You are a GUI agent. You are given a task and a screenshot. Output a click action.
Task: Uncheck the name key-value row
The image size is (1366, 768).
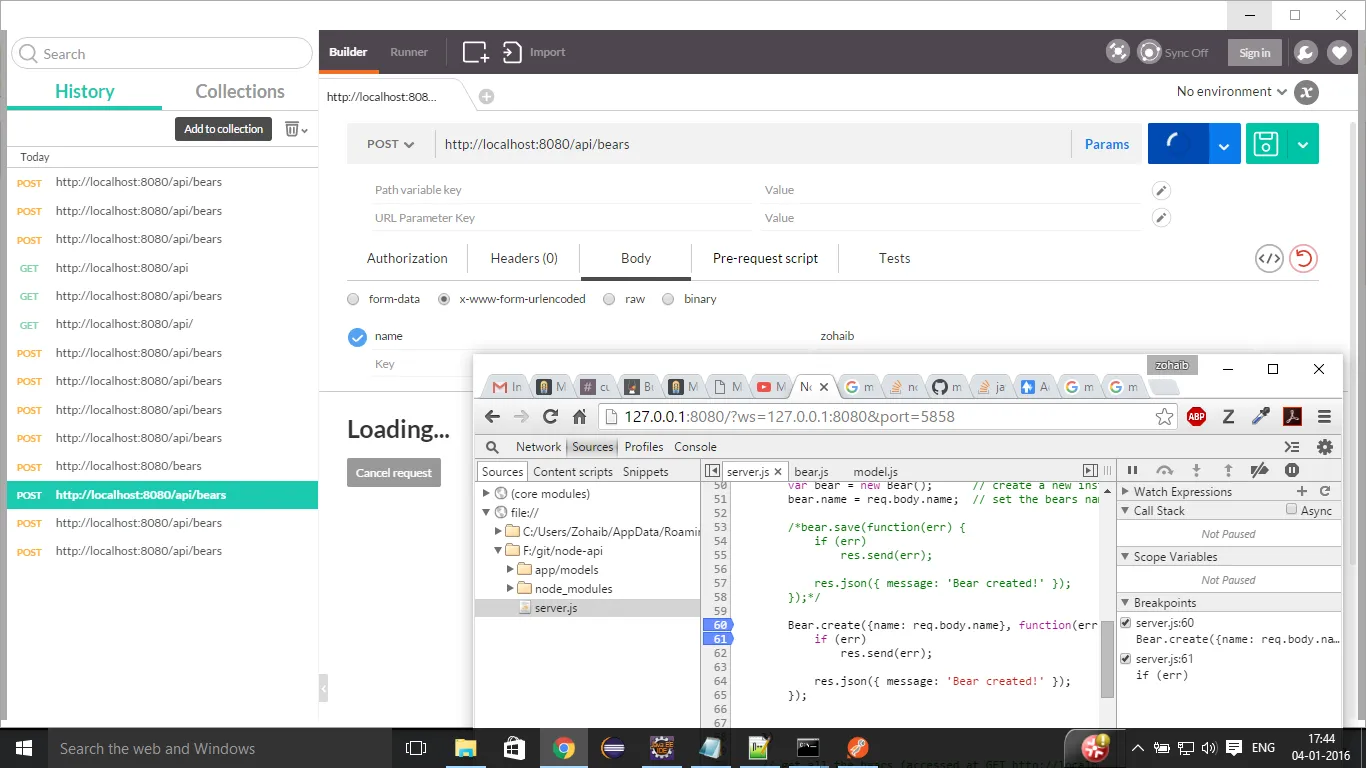point(357,337)
